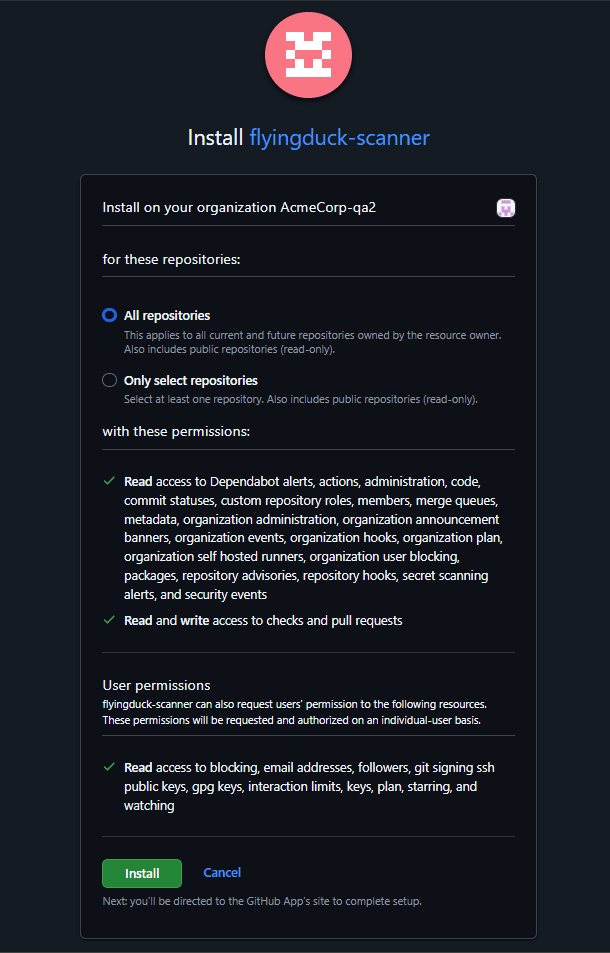Open the flyingduck-scanner app link in title

click(x=339, y=137)
